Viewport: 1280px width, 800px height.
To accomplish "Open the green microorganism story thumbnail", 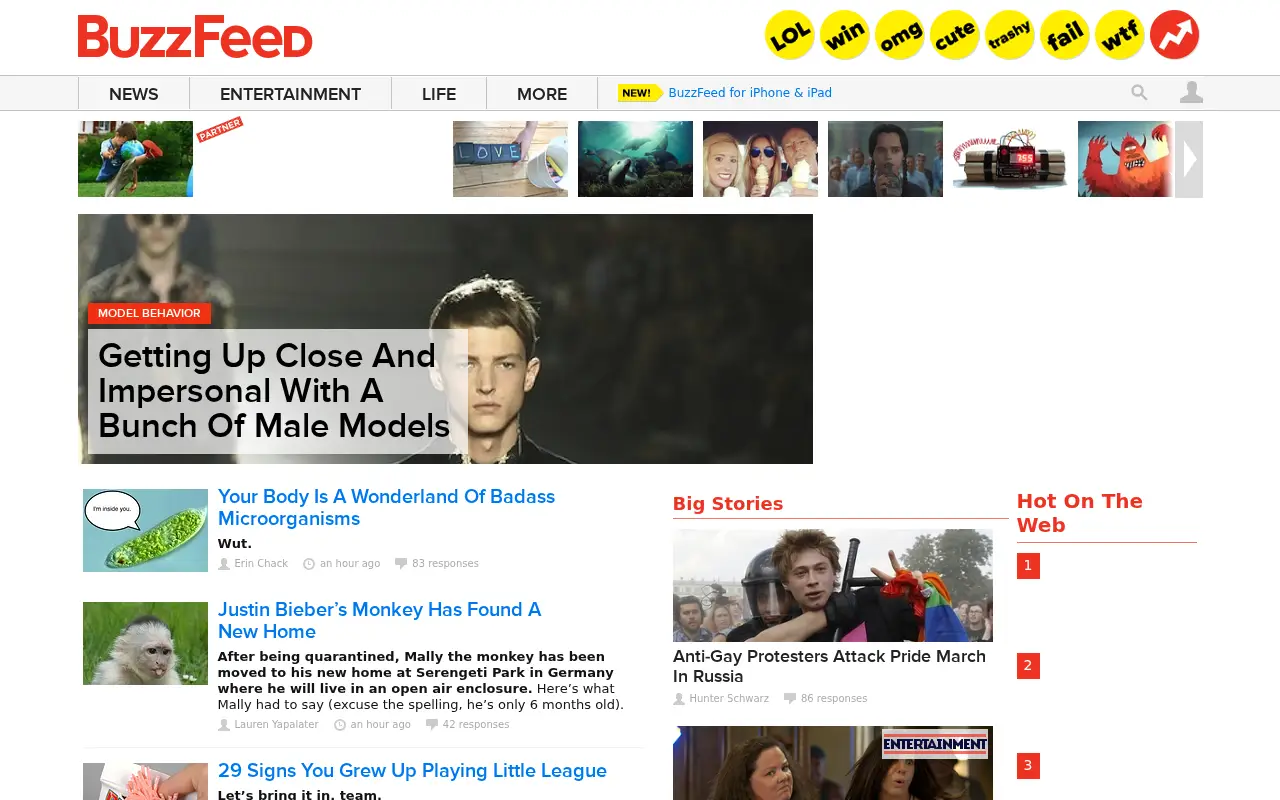I will (145, 530).
